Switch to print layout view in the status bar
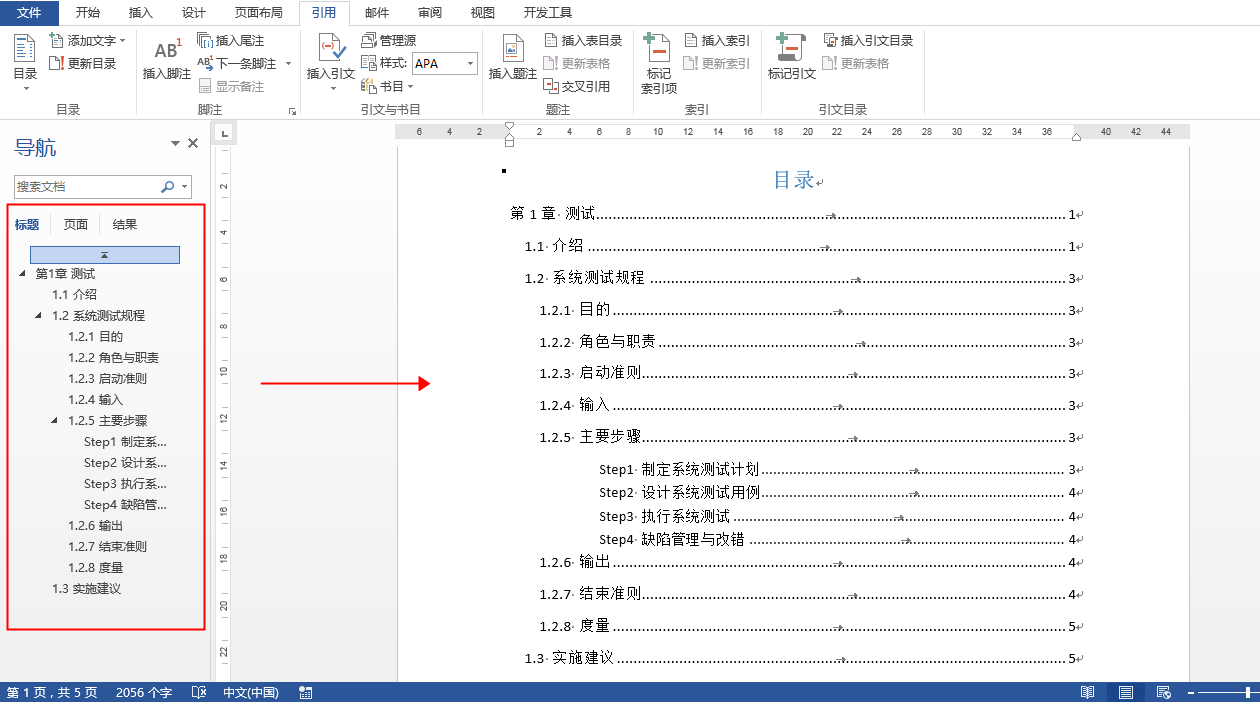The height and width of the screenshot is (702, 1260). (1126, 692)
